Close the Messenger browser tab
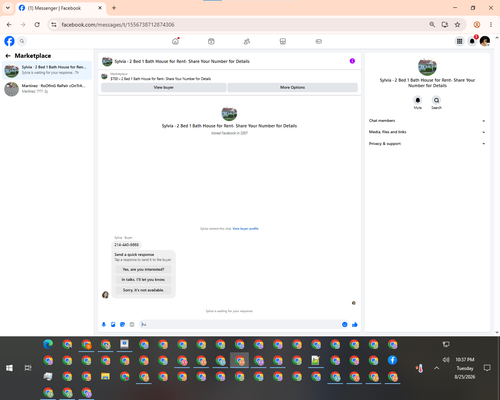500x400 pixels. click(100, 8)
